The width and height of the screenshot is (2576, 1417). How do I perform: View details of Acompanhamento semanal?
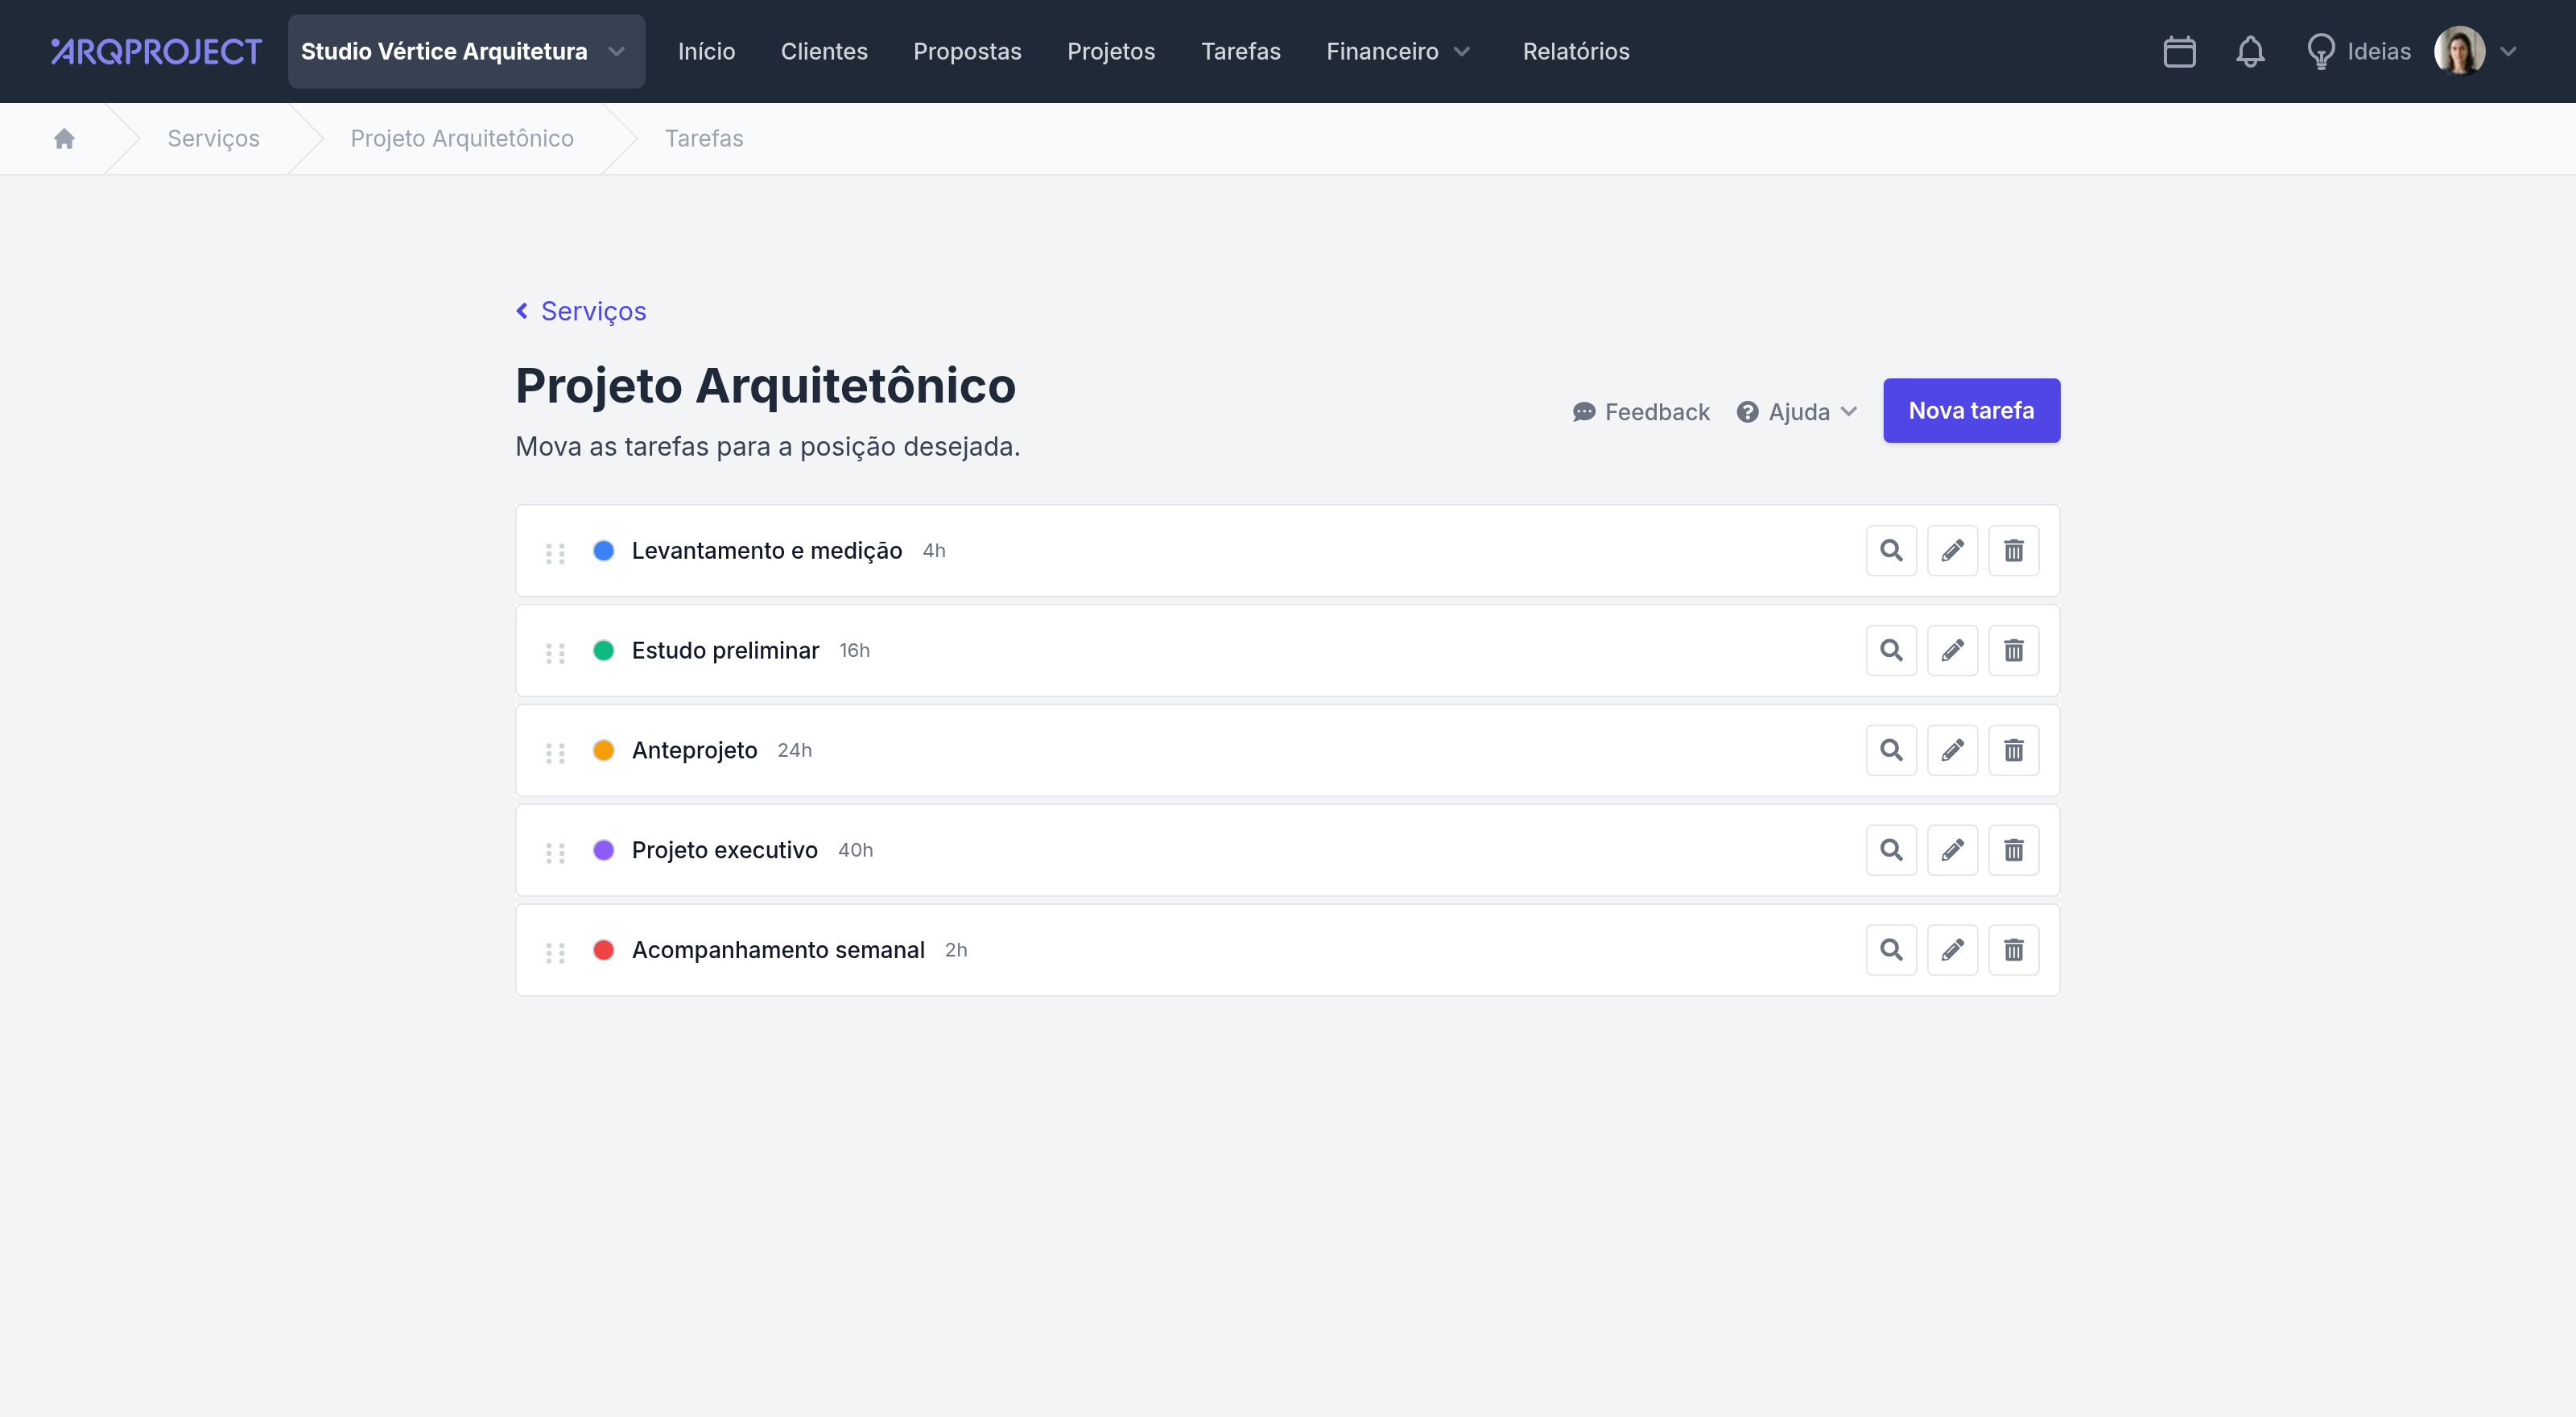[1891, 950]
